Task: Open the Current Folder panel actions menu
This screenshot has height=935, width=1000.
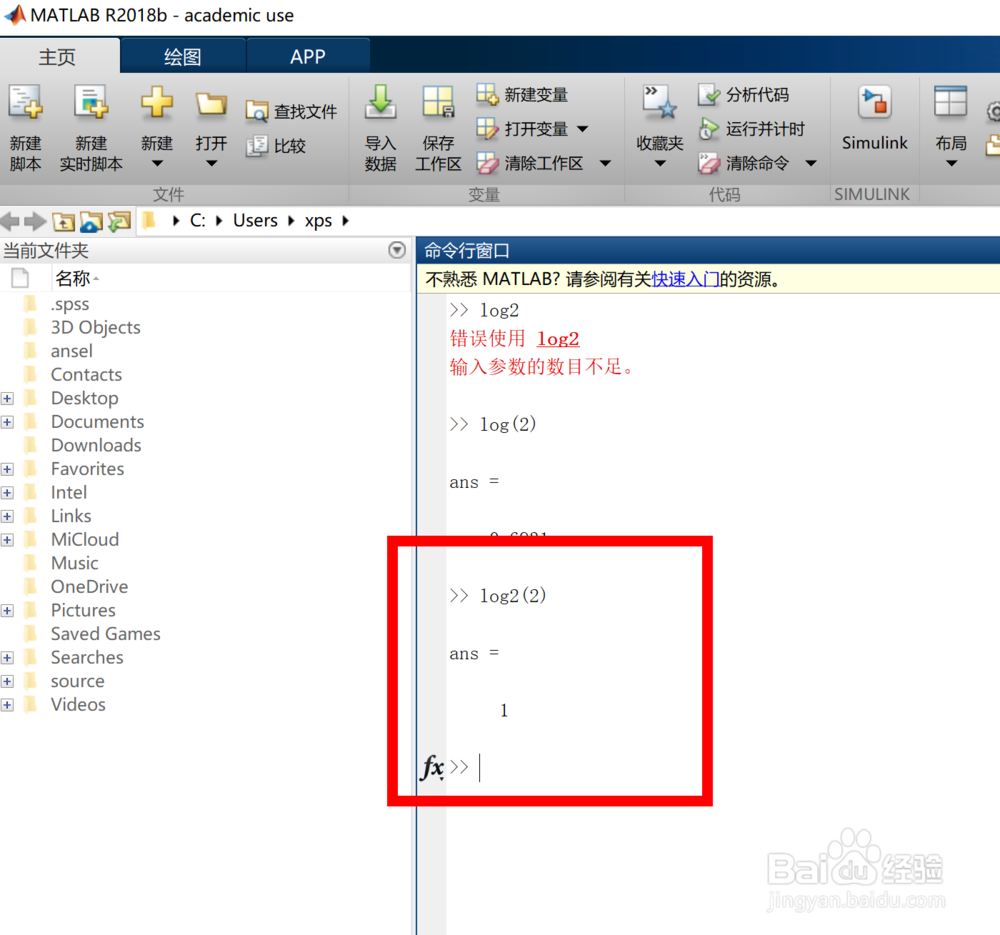Action: click(x=397, y=250)
